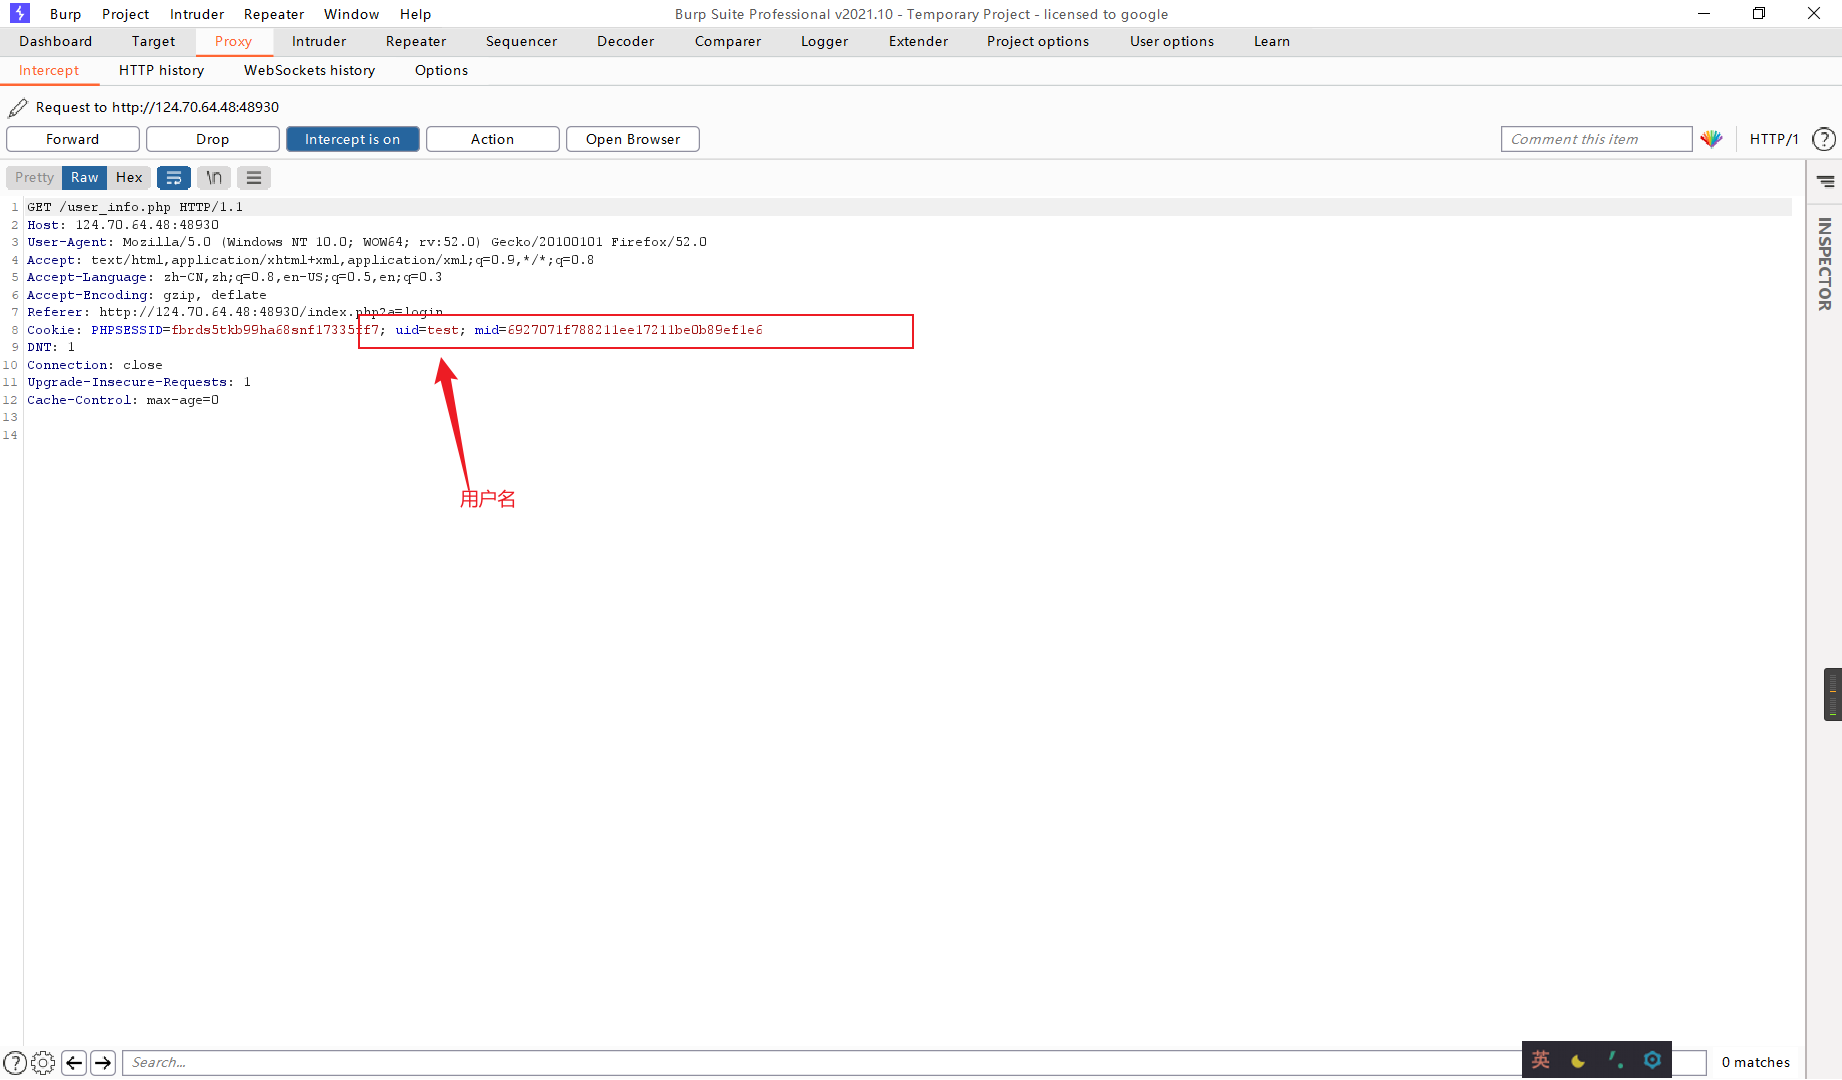1842x1080 pixels.
Task: Open the proxy Options sub-tab
Action: (x=442, y=70)
